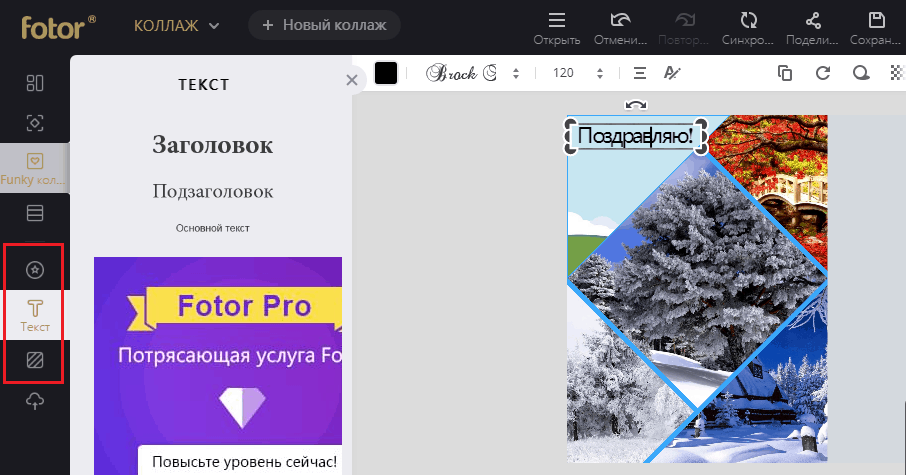This screenshot has height=475, width=906.
Task: Click the Синхронизировать sync icon
Action: (747, 27)
